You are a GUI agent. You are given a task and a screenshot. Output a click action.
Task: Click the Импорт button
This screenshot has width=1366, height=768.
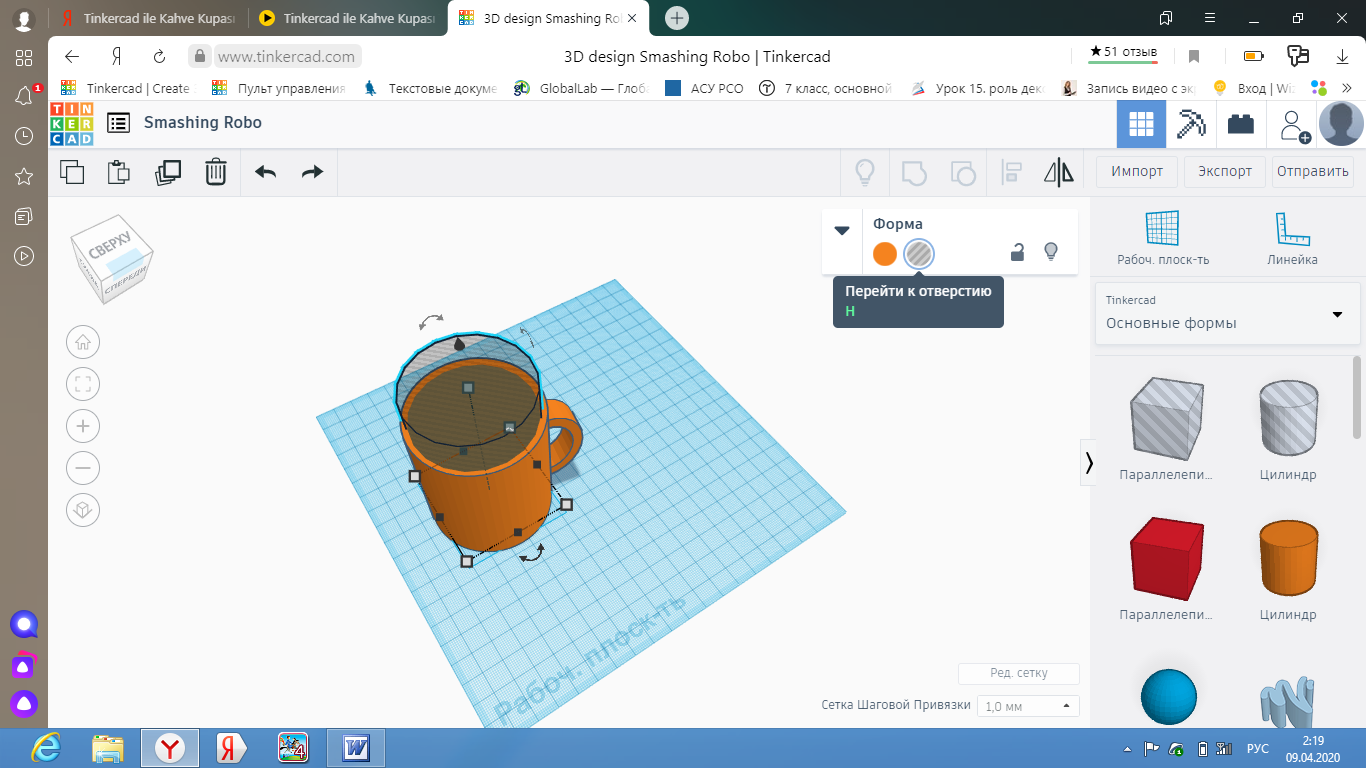1137,171
